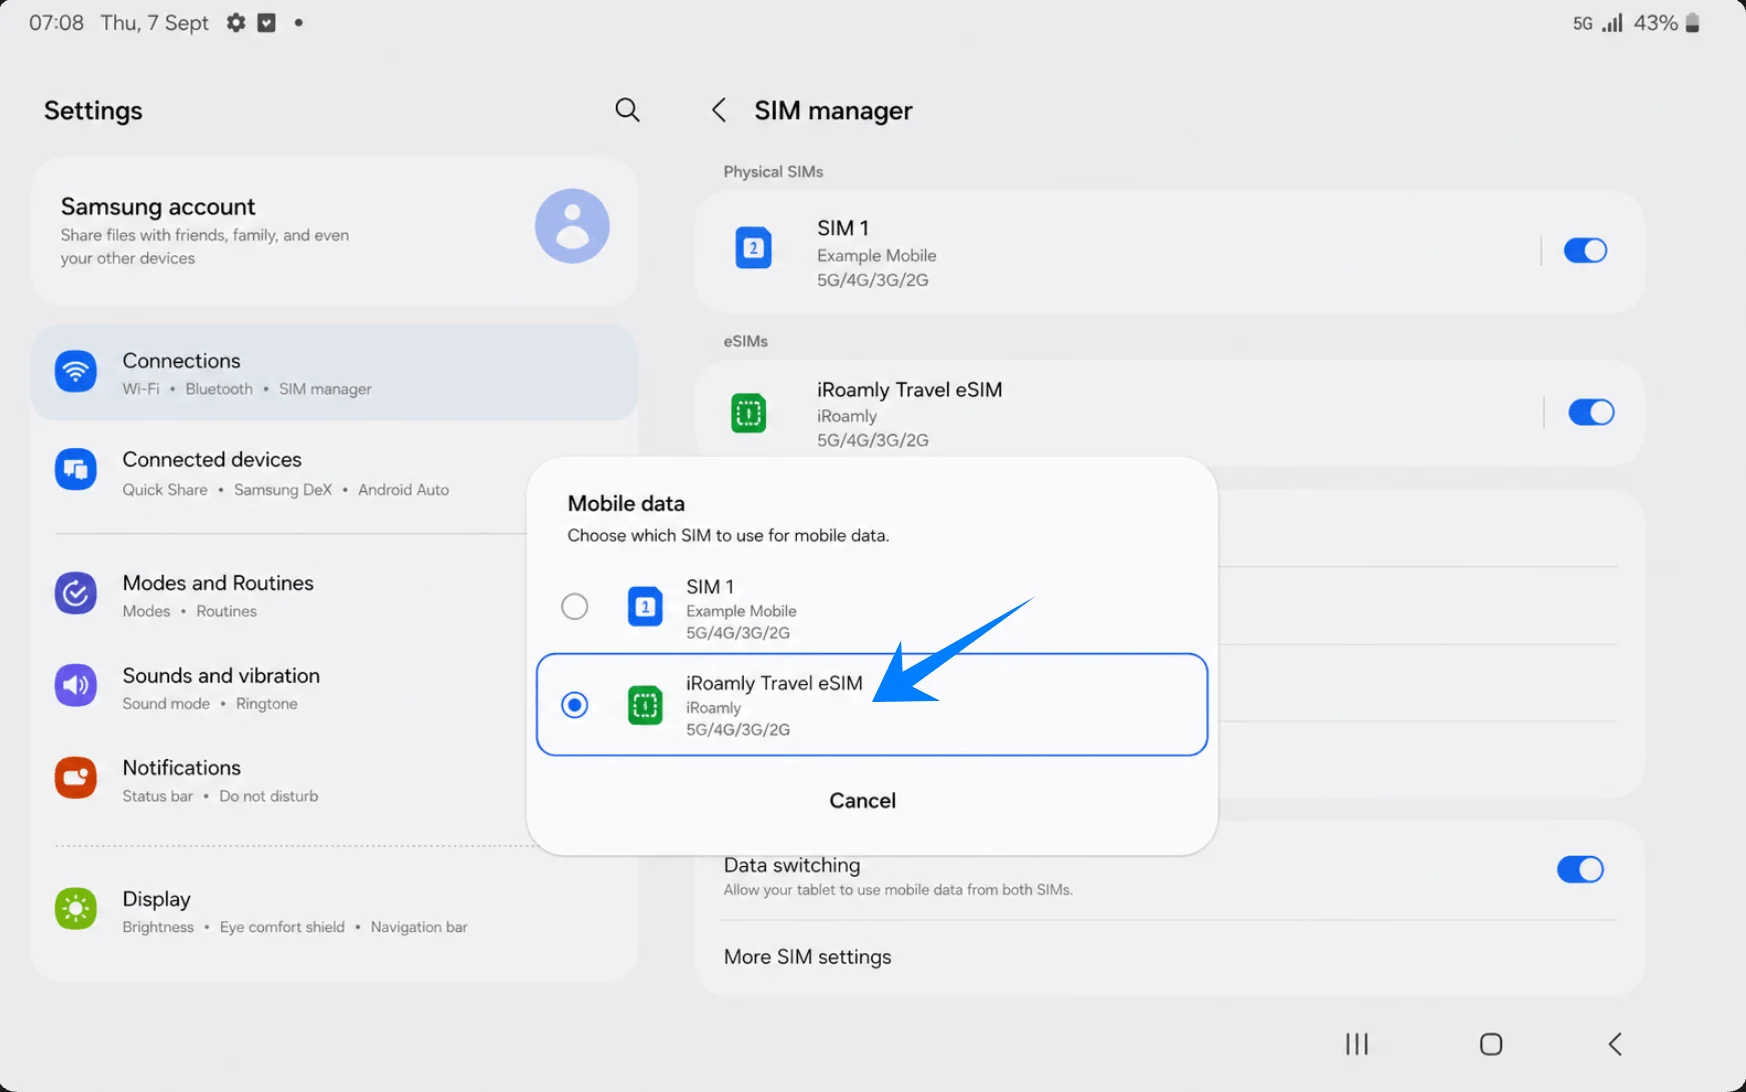1746x1092 pixels.
Task: Tap the iRoamly eSIM icon under eSIMs
Action: click(749, 413)
